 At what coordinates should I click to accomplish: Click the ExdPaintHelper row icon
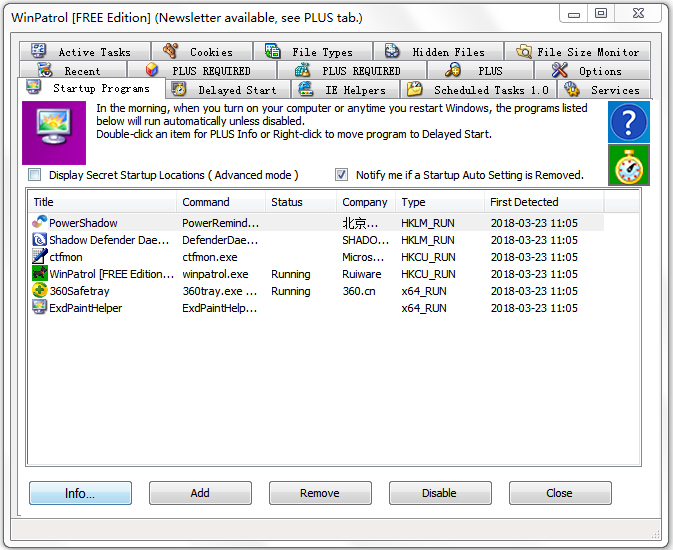tap(39, 307)
